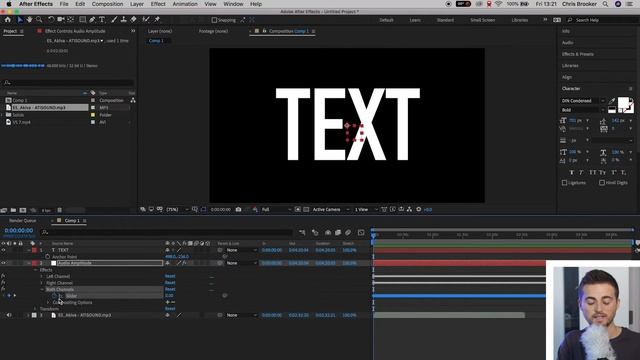
Task: Select the Pan Behind anchor point tool
Action: pos(71,20)
